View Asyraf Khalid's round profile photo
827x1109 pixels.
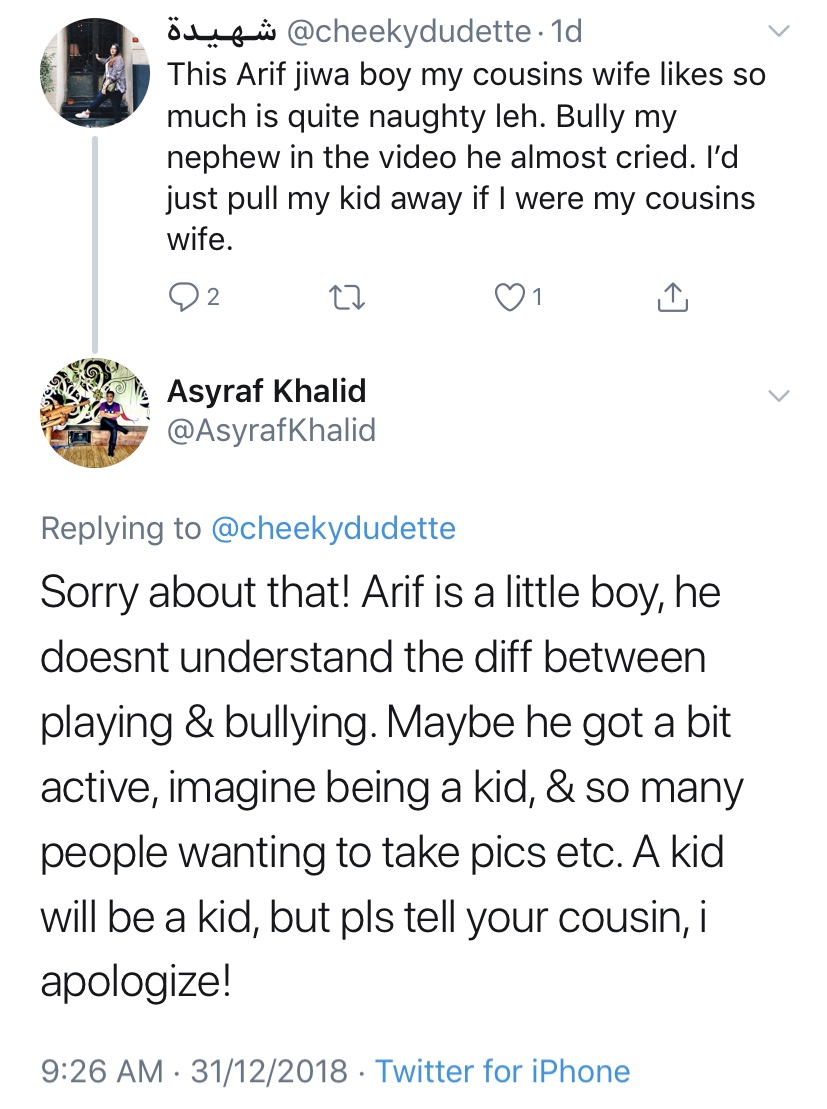(x=95, y=408)
